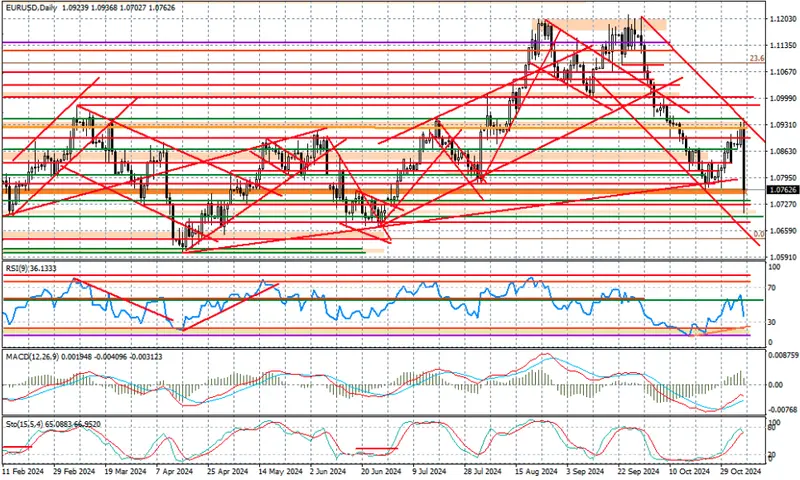Click the 20 level on Stochastic scale
Viewport: 800px width, 480px height.
pyautogui.click(x=772, y=454)
